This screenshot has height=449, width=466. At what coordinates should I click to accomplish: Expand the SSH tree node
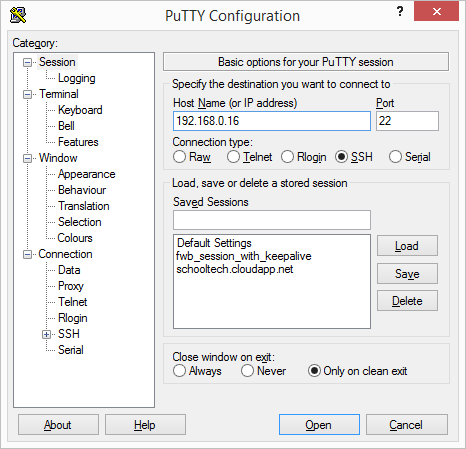coord(47,334)
